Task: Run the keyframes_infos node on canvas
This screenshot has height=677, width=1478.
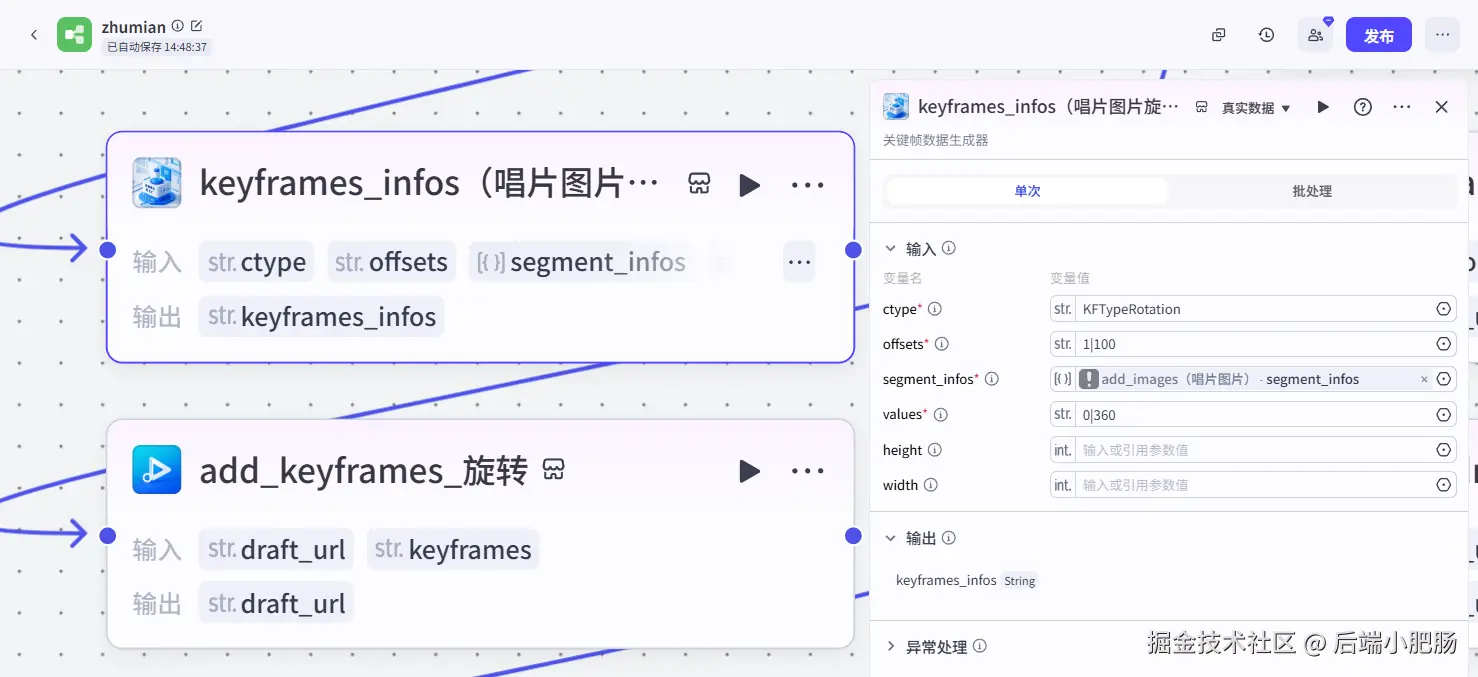Action: click(x=750, y=185)
